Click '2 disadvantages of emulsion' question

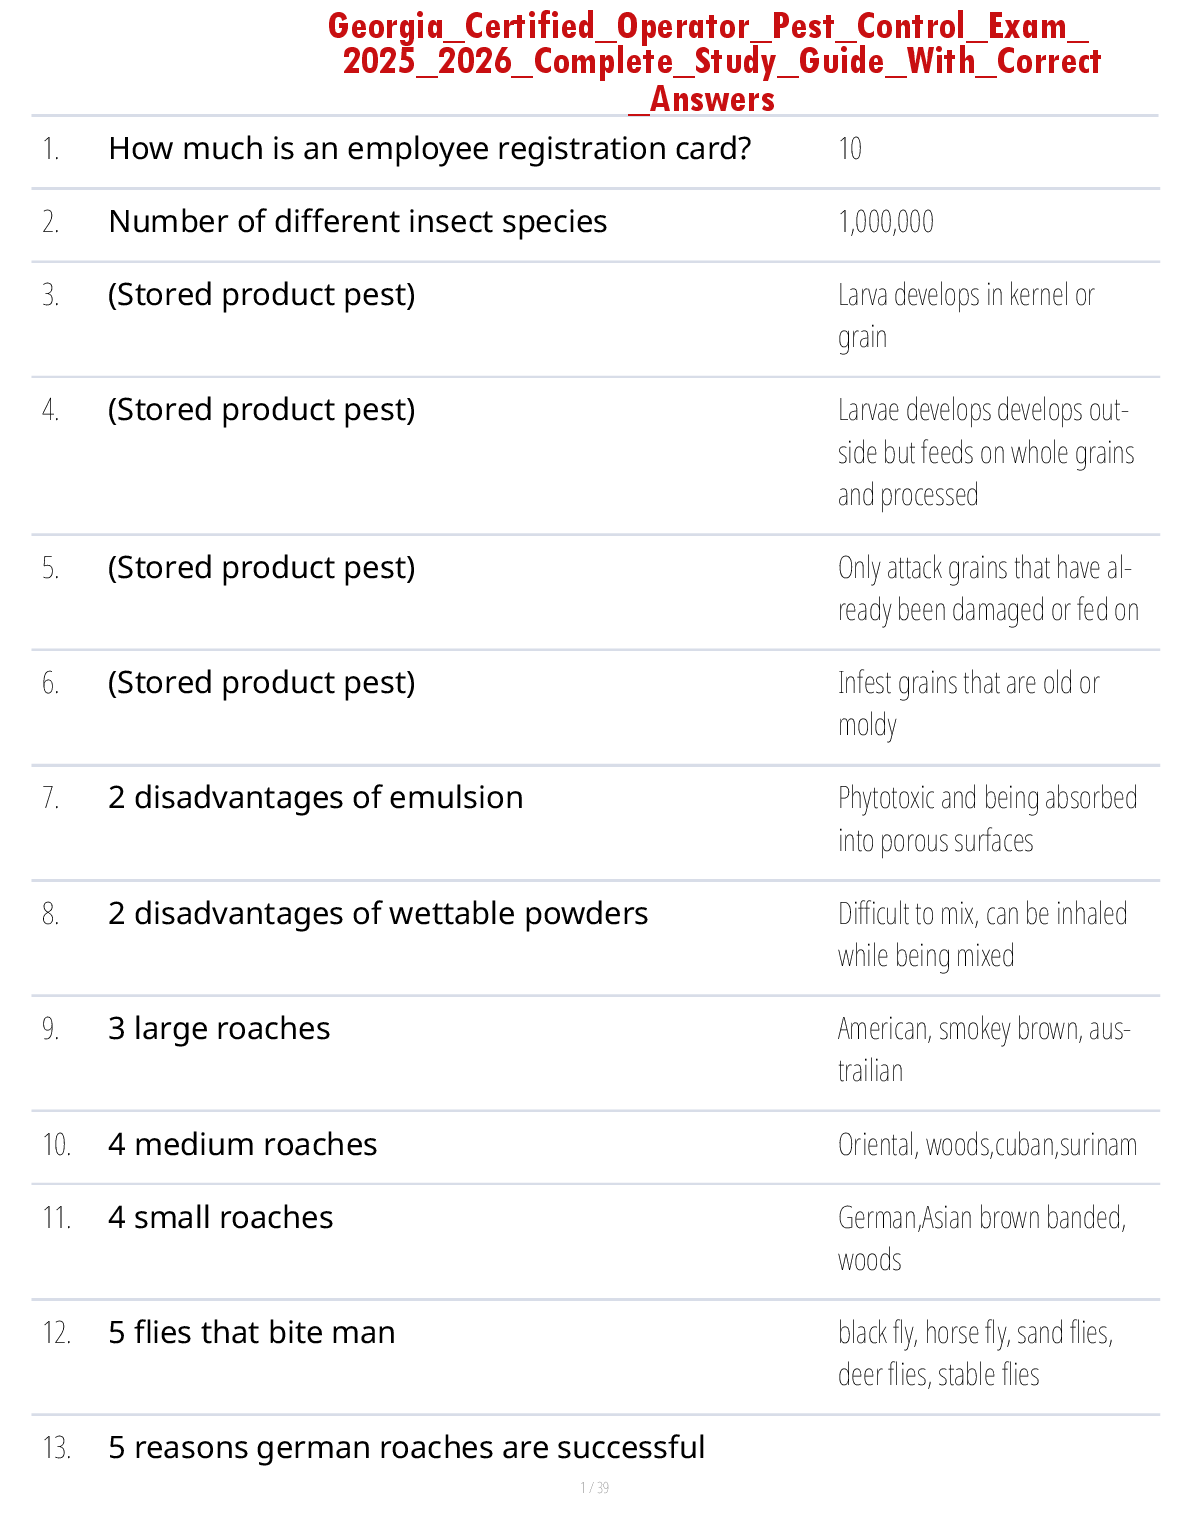[x=315, y=798]
